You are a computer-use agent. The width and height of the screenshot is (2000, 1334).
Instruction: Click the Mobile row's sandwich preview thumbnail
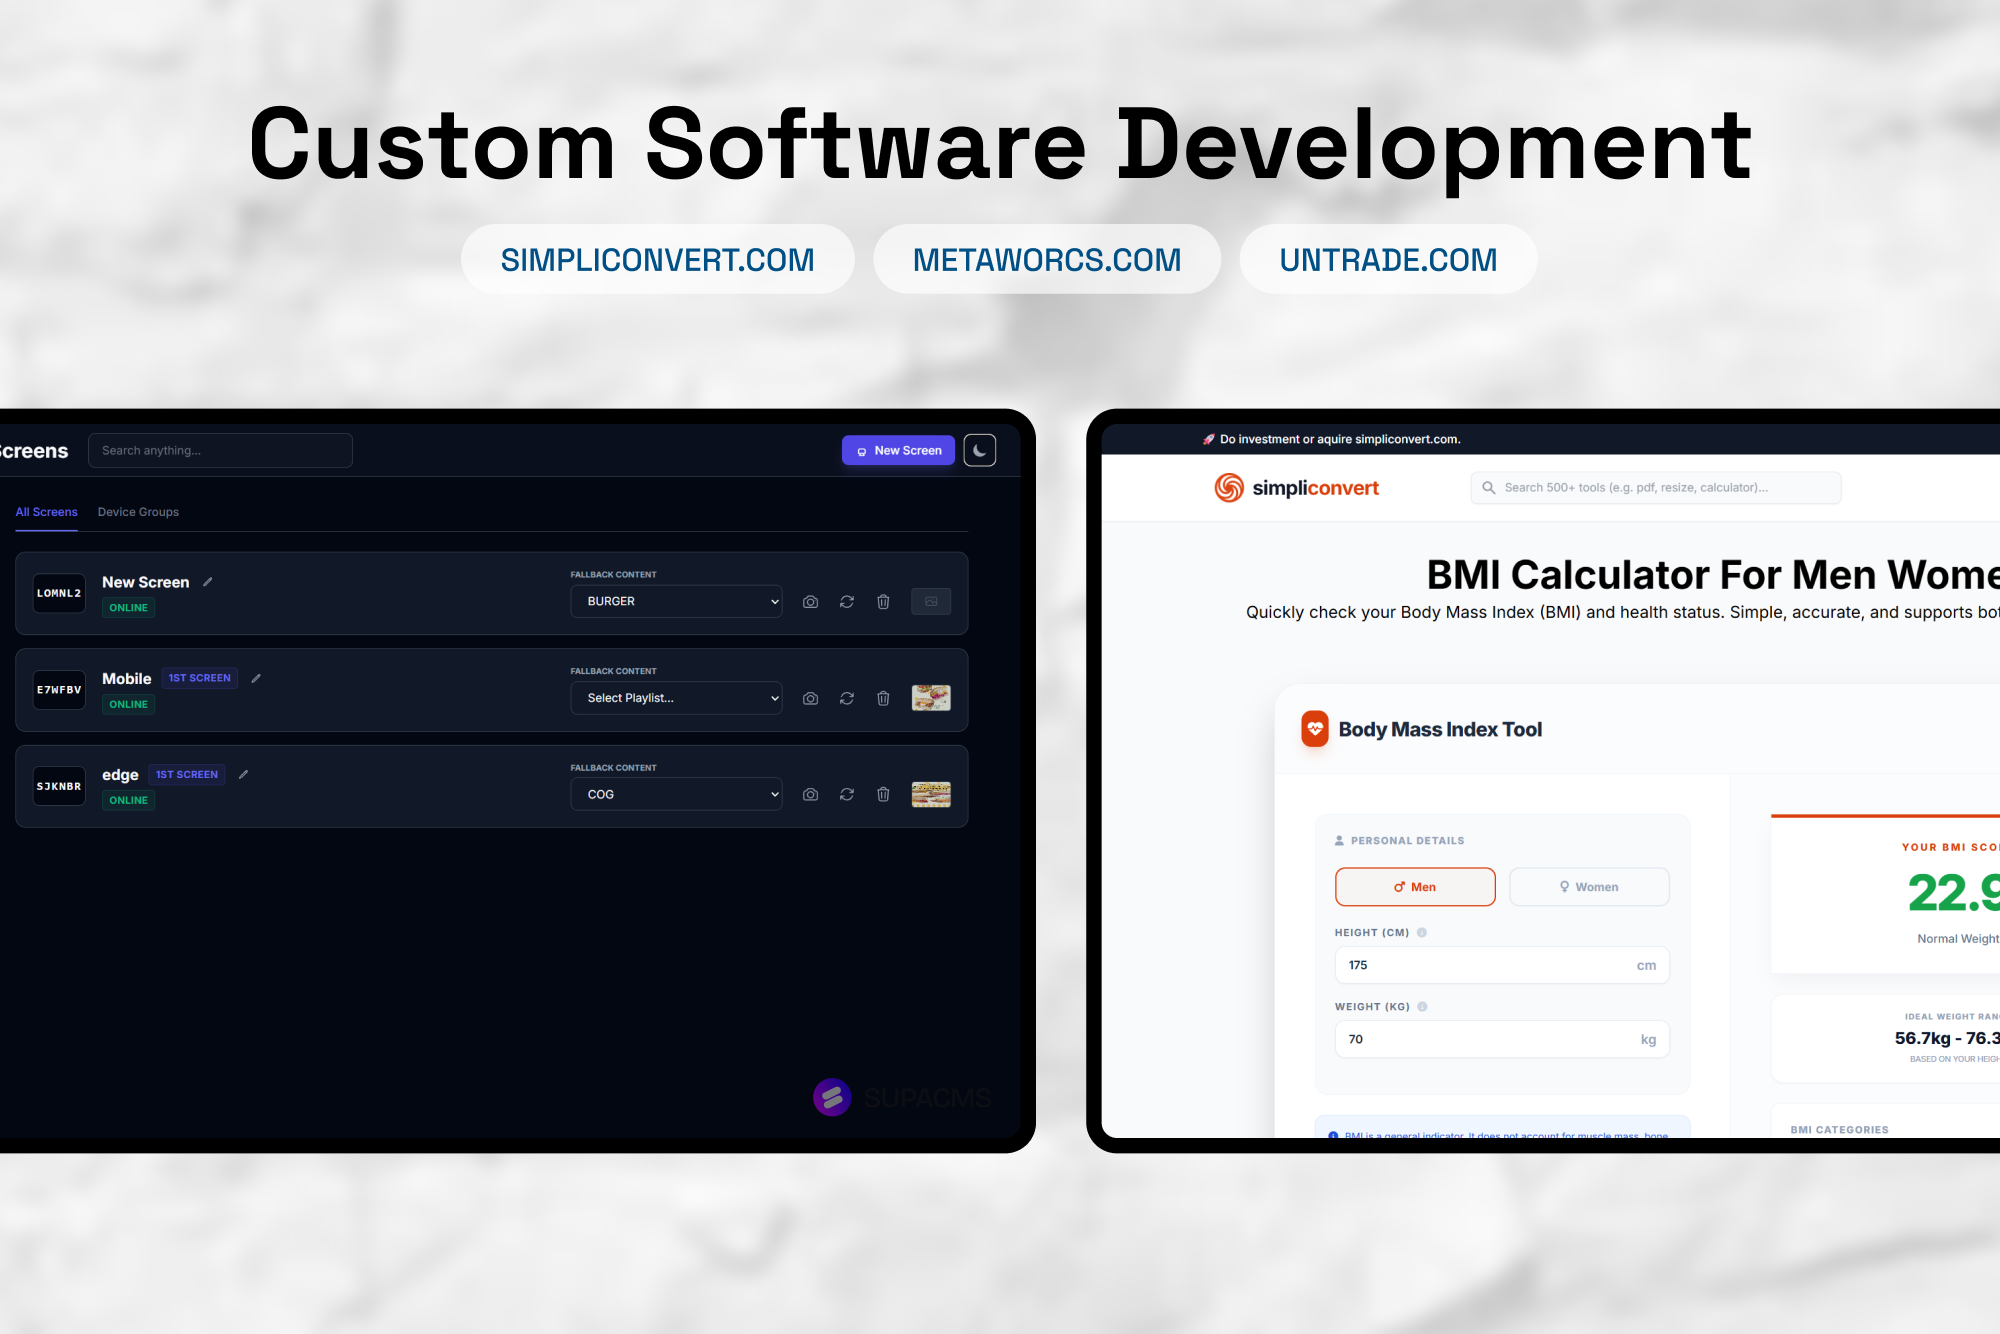click(x=931, y=698)
